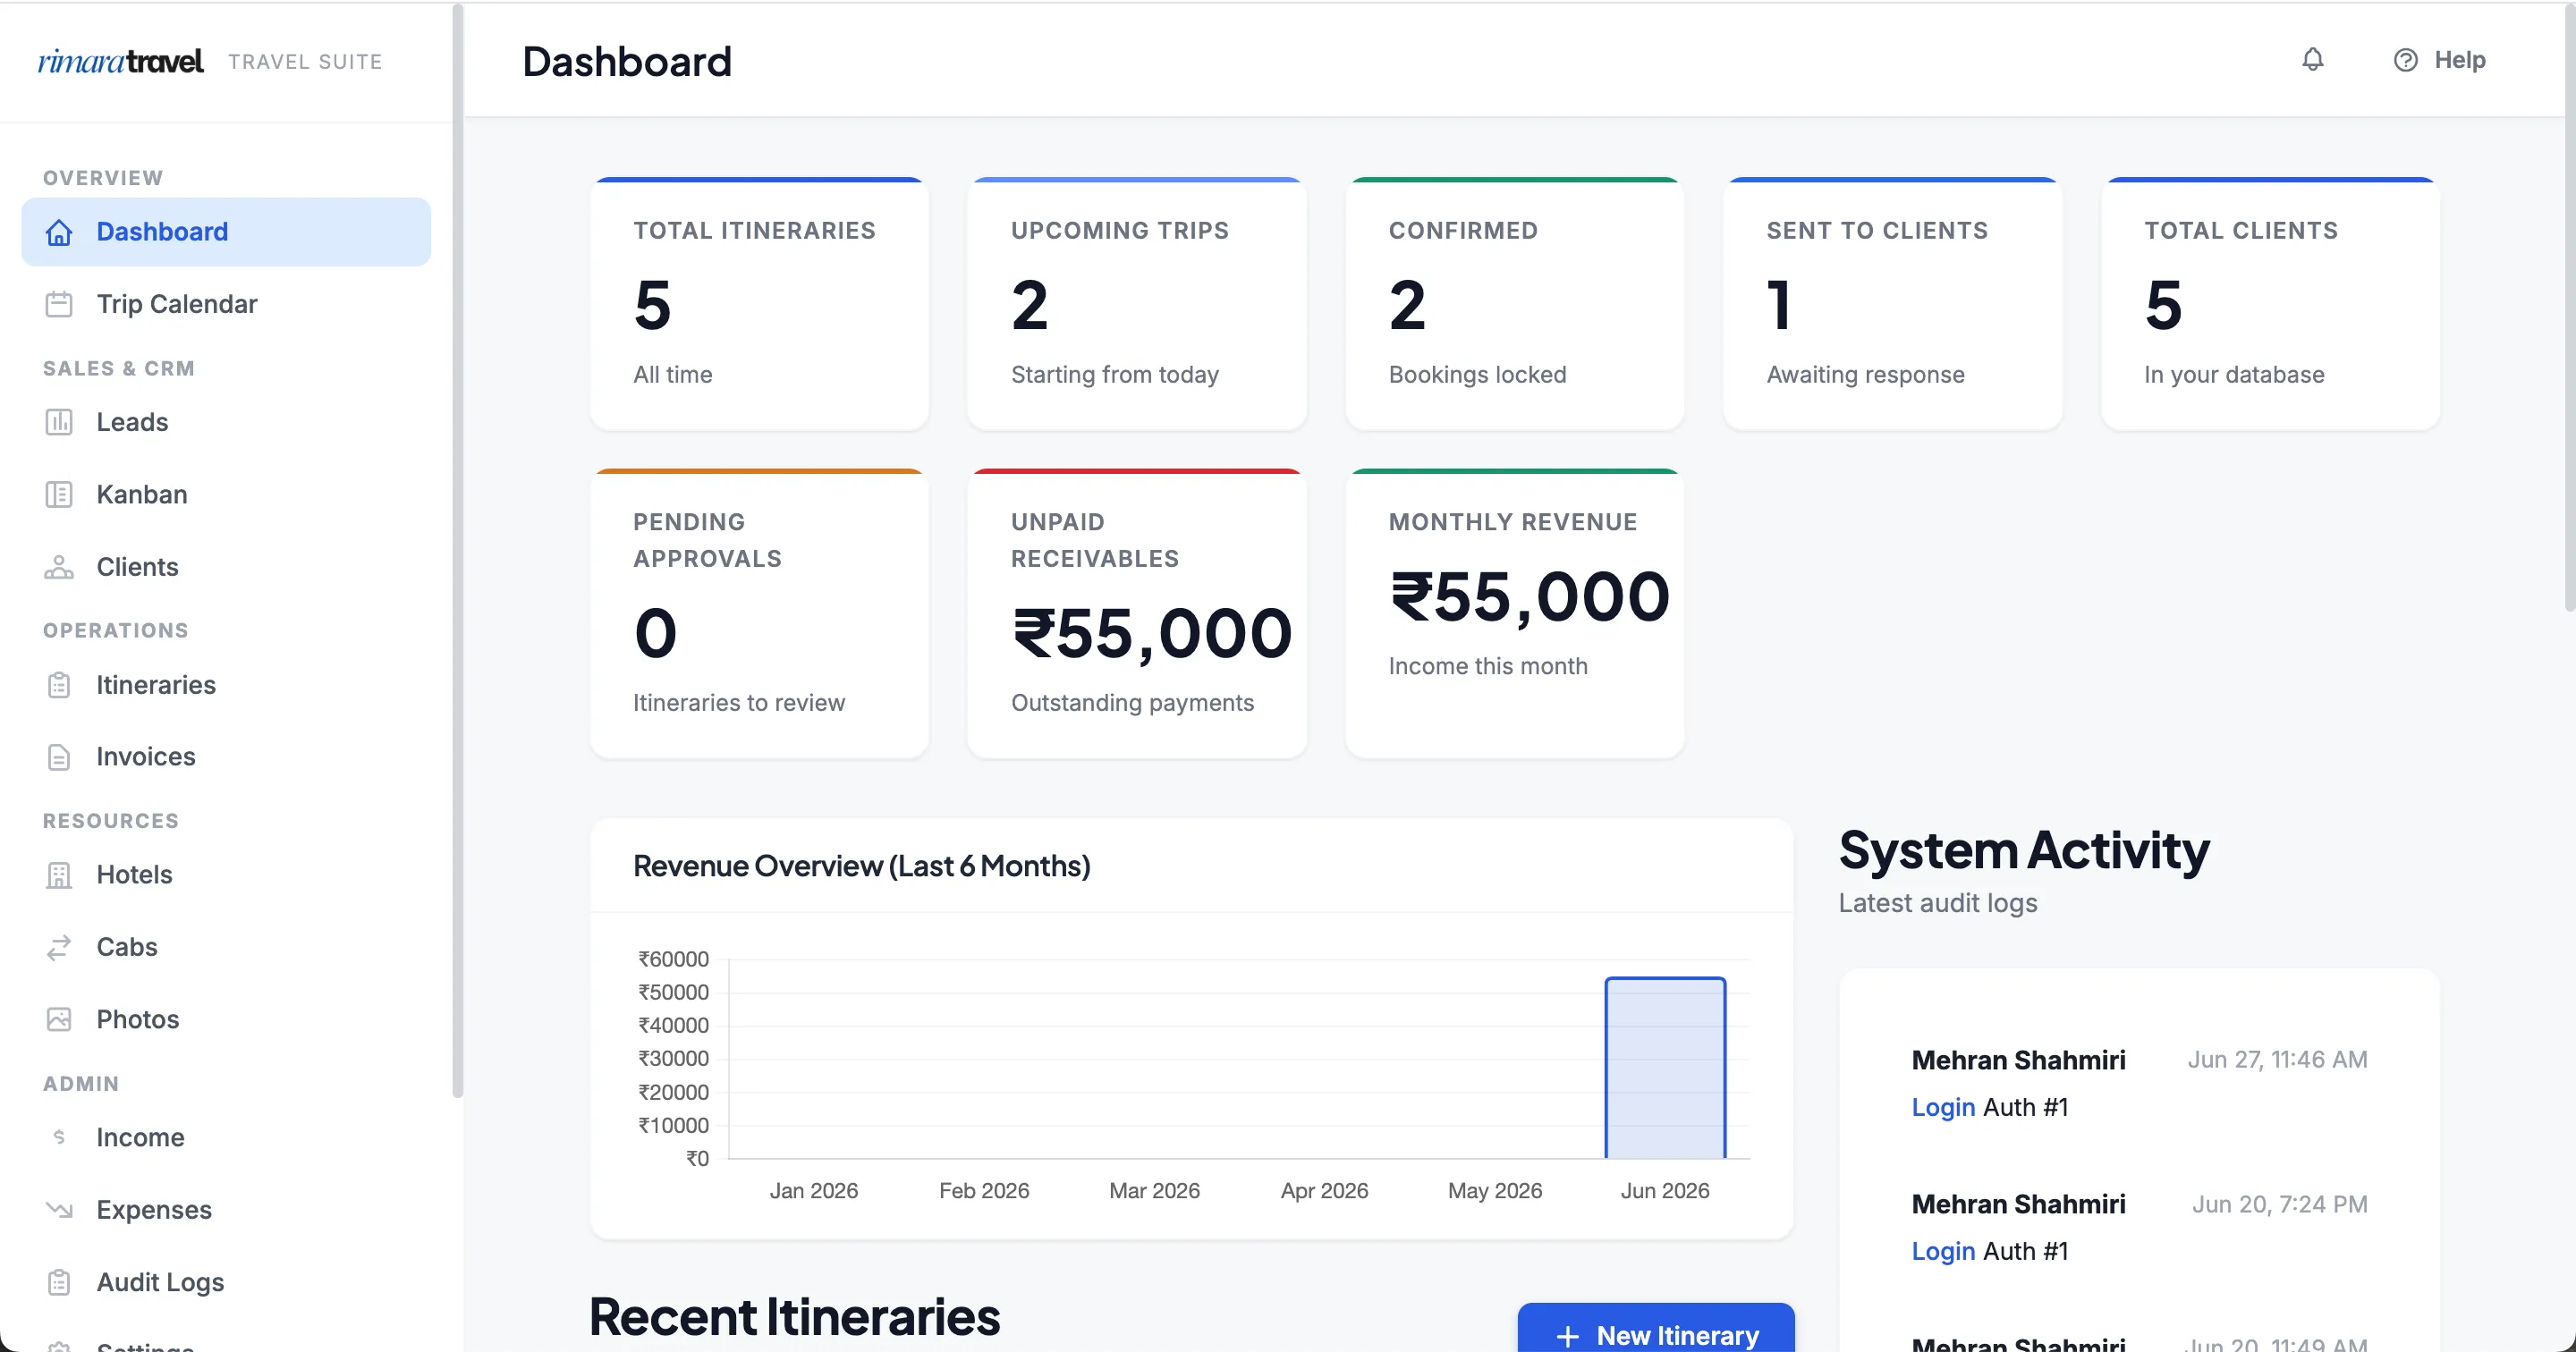Click the rimaratravel logo
2576x1352 pixels.
tap(120, 62)
